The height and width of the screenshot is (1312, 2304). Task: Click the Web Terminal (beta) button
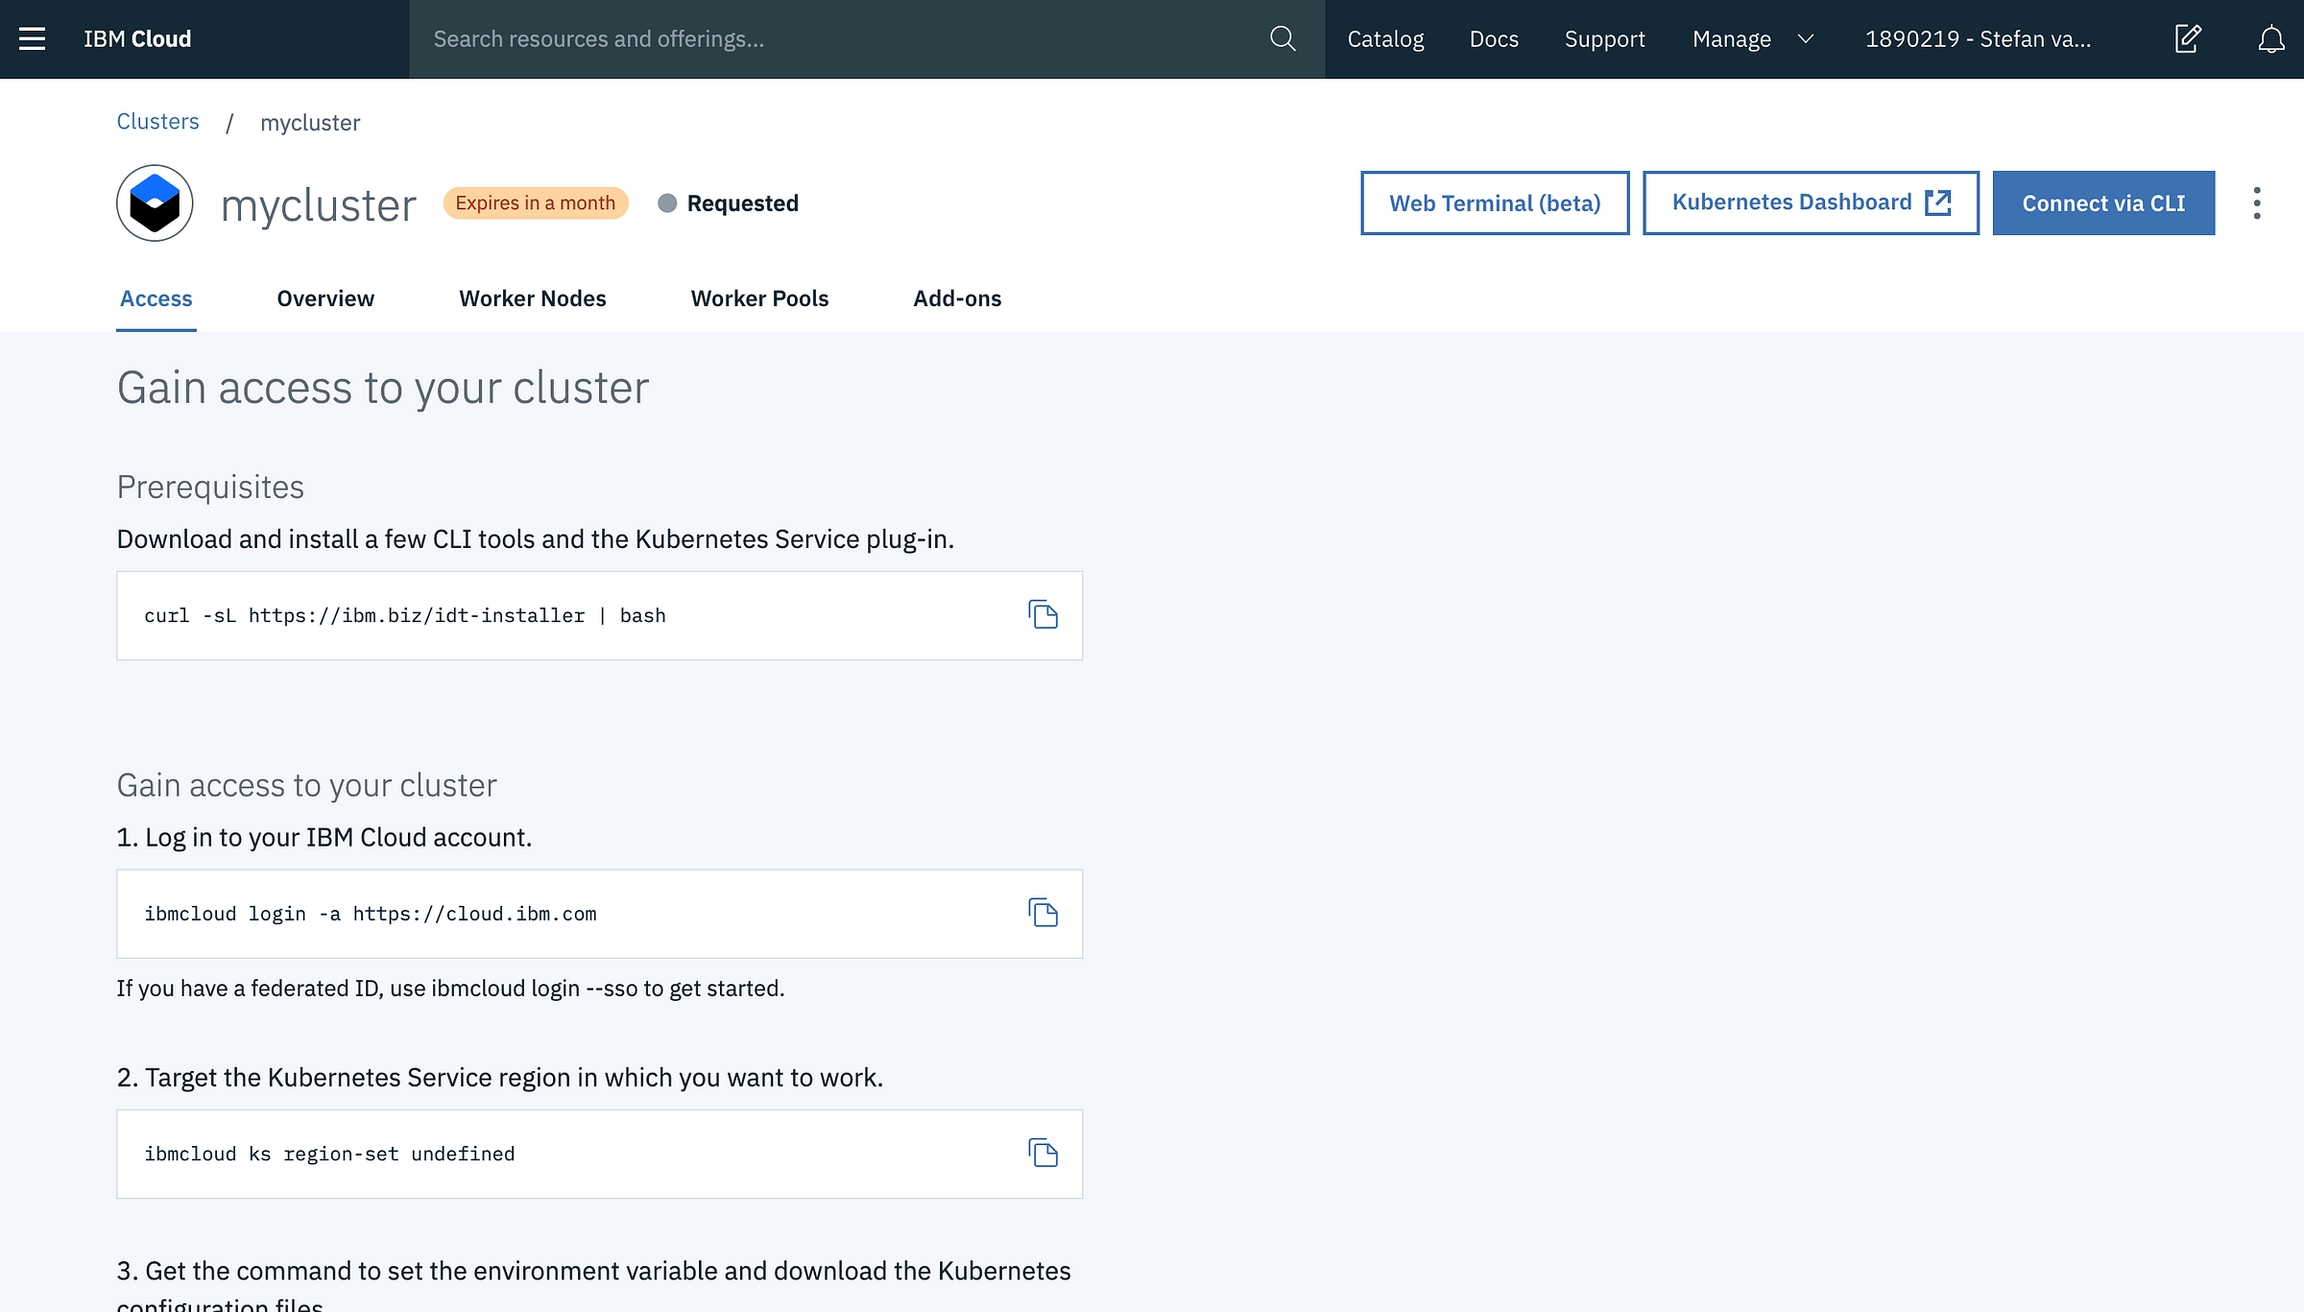(1495, 203)
